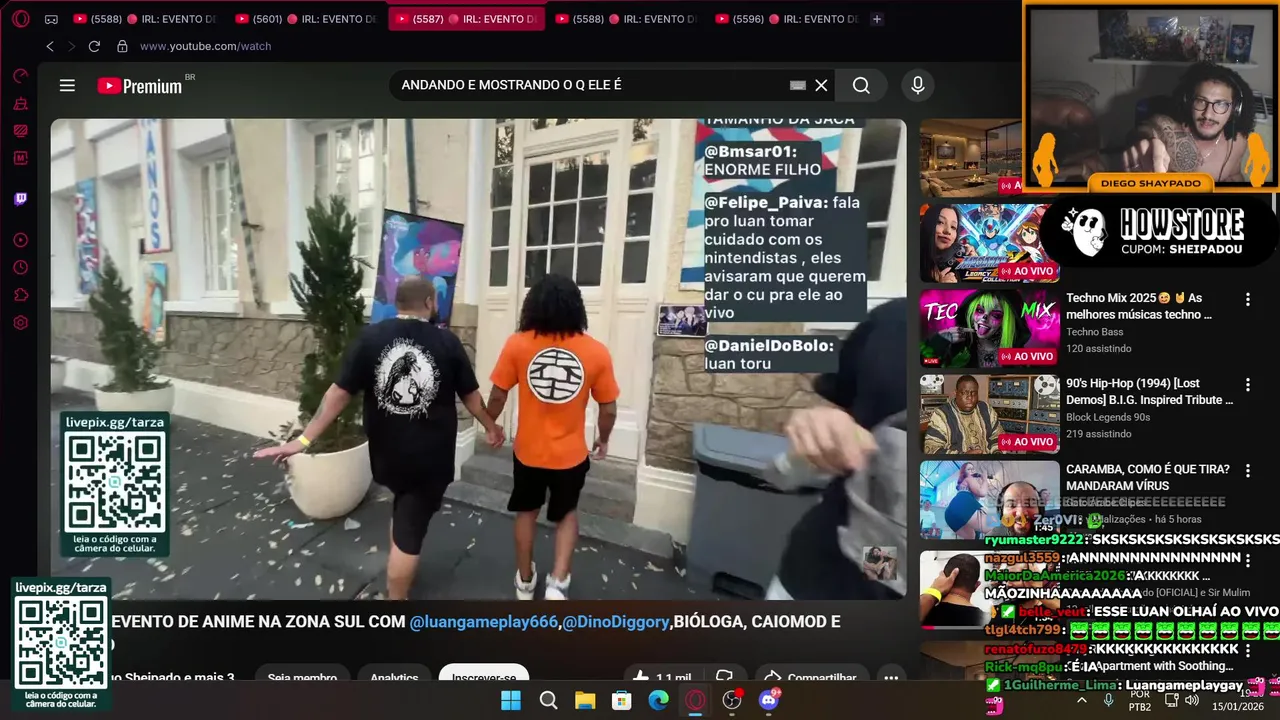Open File Explorer from taskbar
Screen dimensions: 1280x720
coord(585,700)
